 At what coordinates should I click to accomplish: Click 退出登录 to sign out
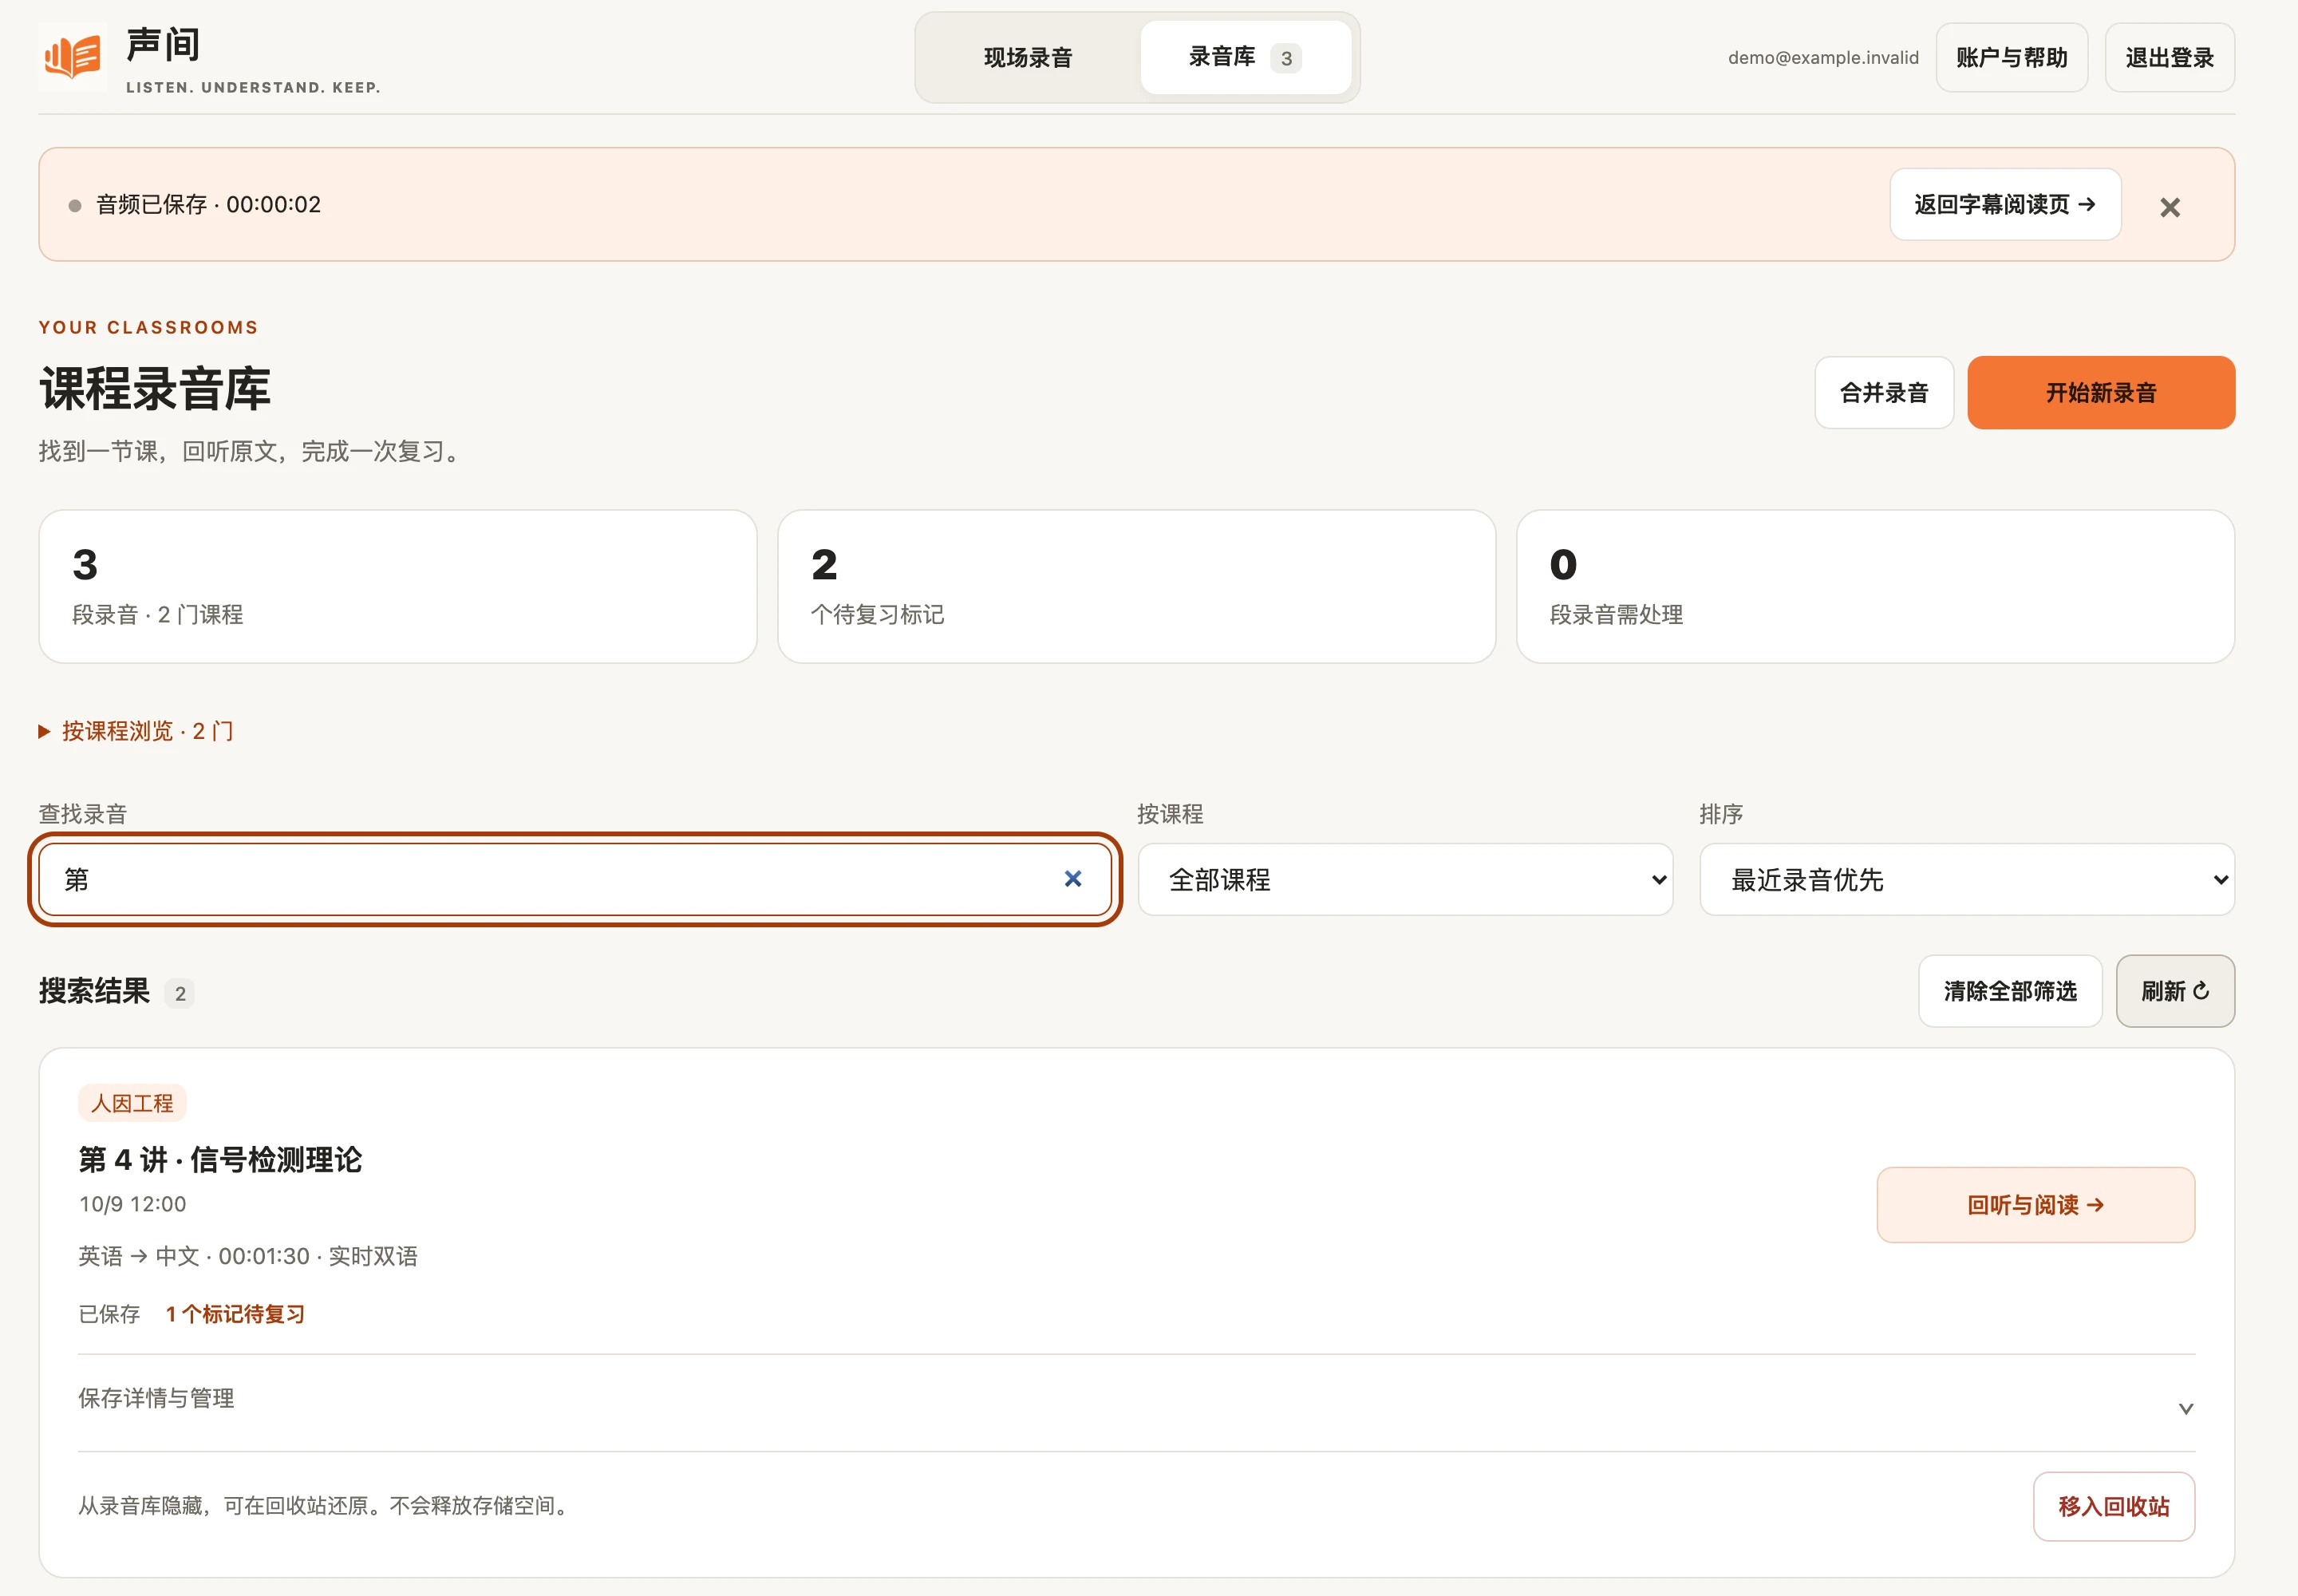(2169, 58)
